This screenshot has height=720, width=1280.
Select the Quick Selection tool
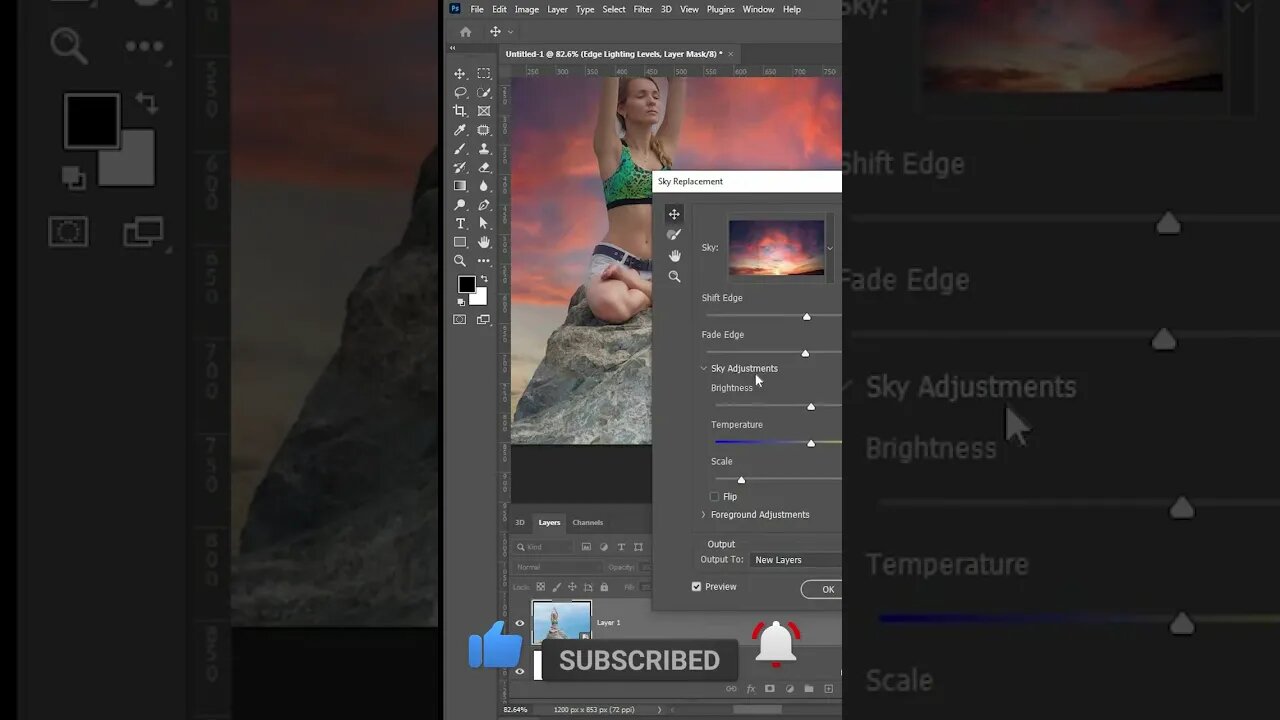click(484, 92)
